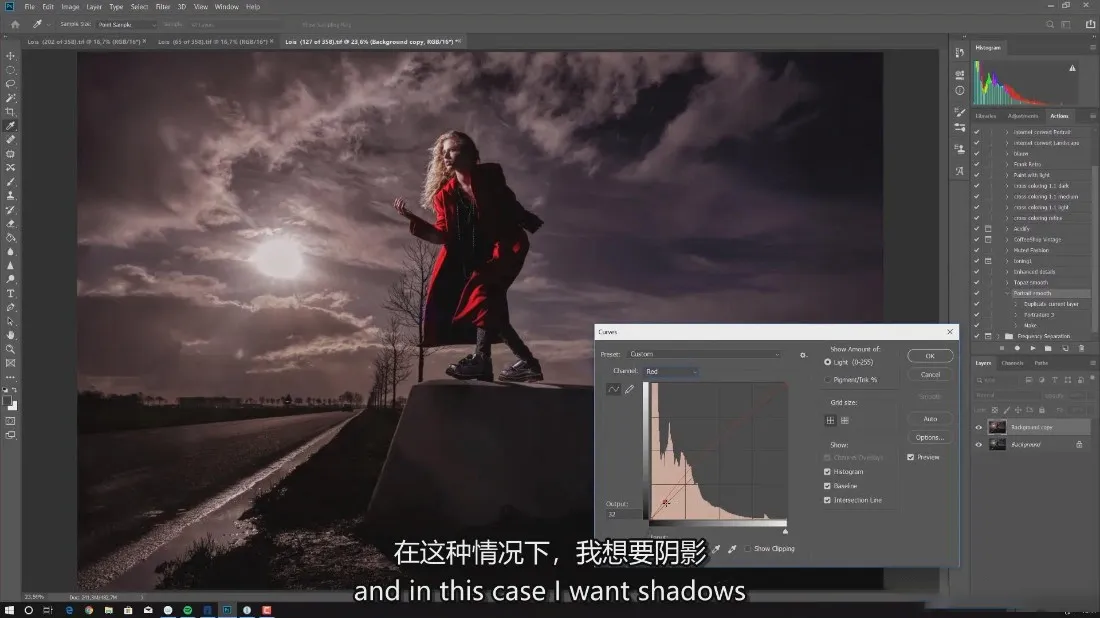Viewport: 1100px width, 618px height.
Task: Hide the Background copy layer
Action: point(979,427)
